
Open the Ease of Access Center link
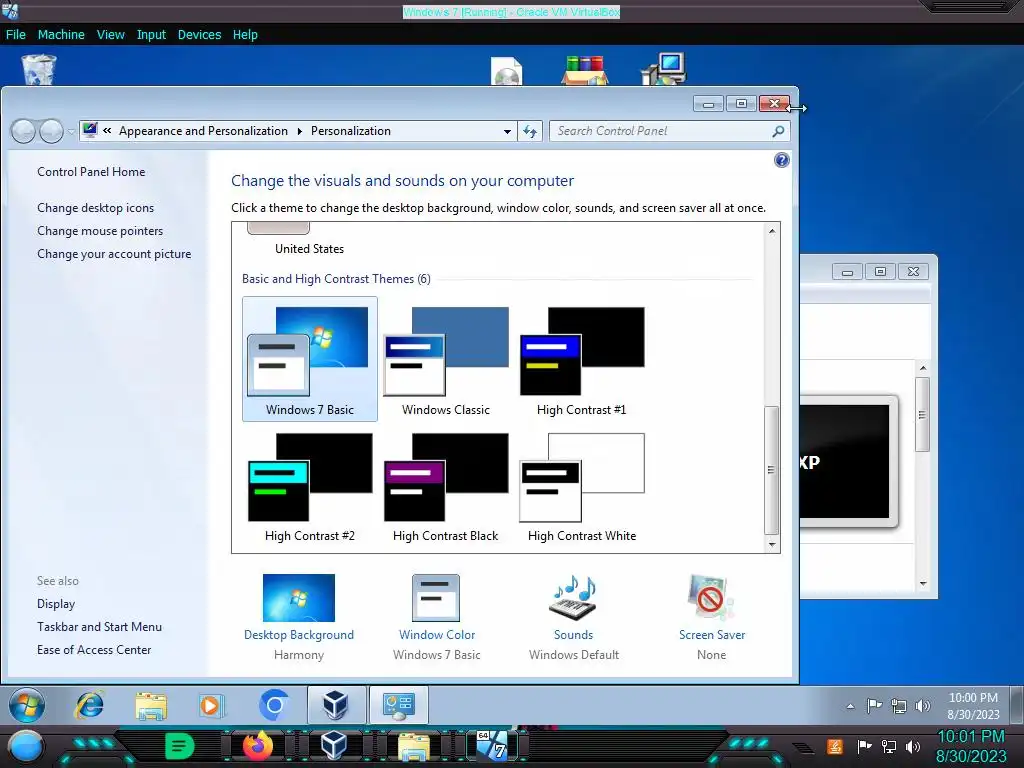tap(93, 650)
